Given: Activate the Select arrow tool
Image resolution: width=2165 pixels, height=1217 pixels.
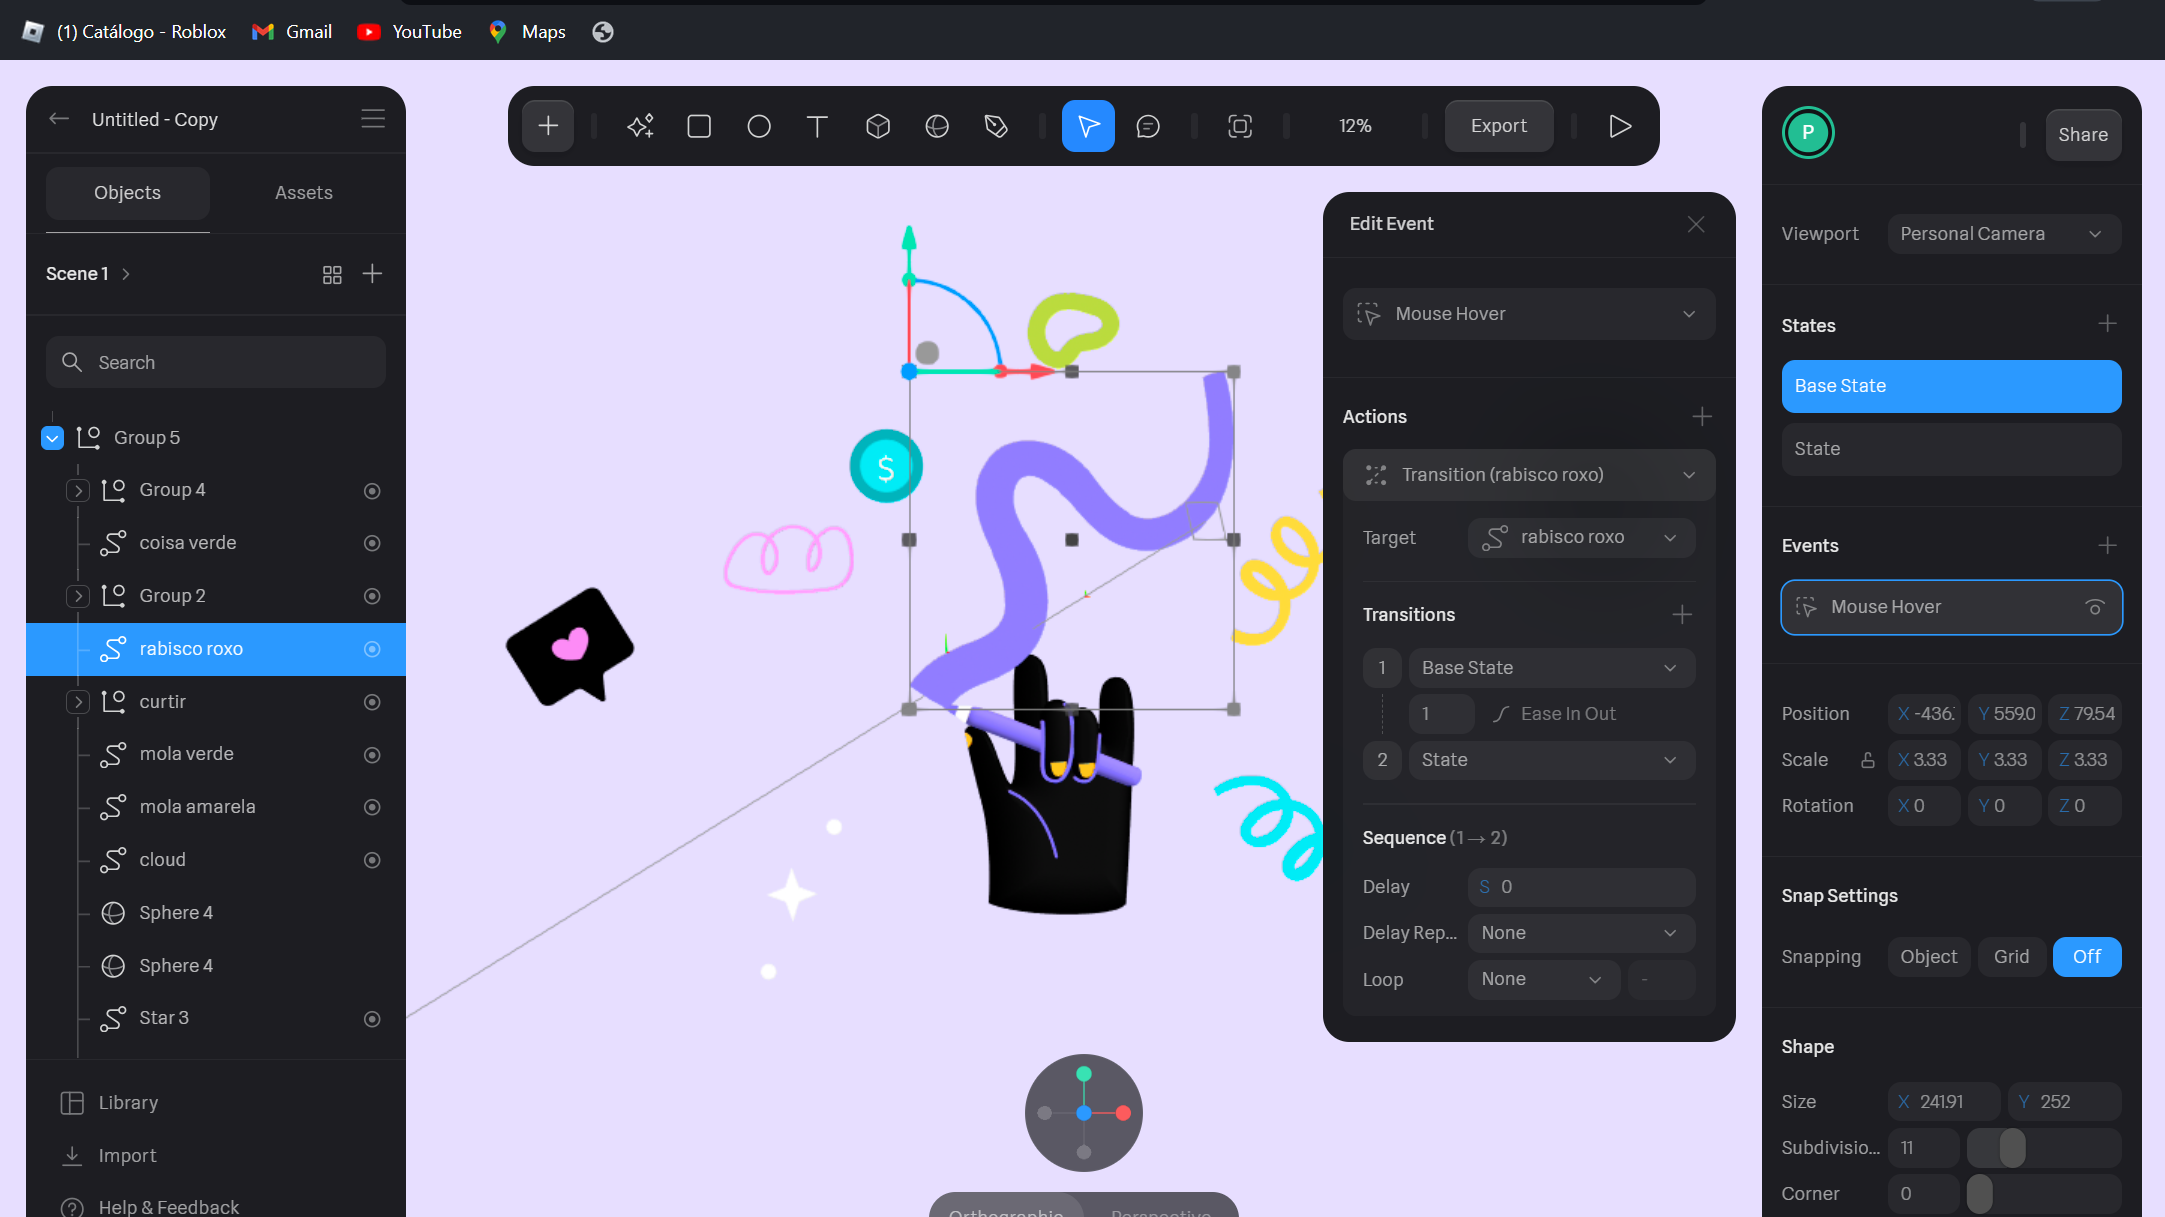Looking at the screenshot, I should click(x=1088, y=126).
